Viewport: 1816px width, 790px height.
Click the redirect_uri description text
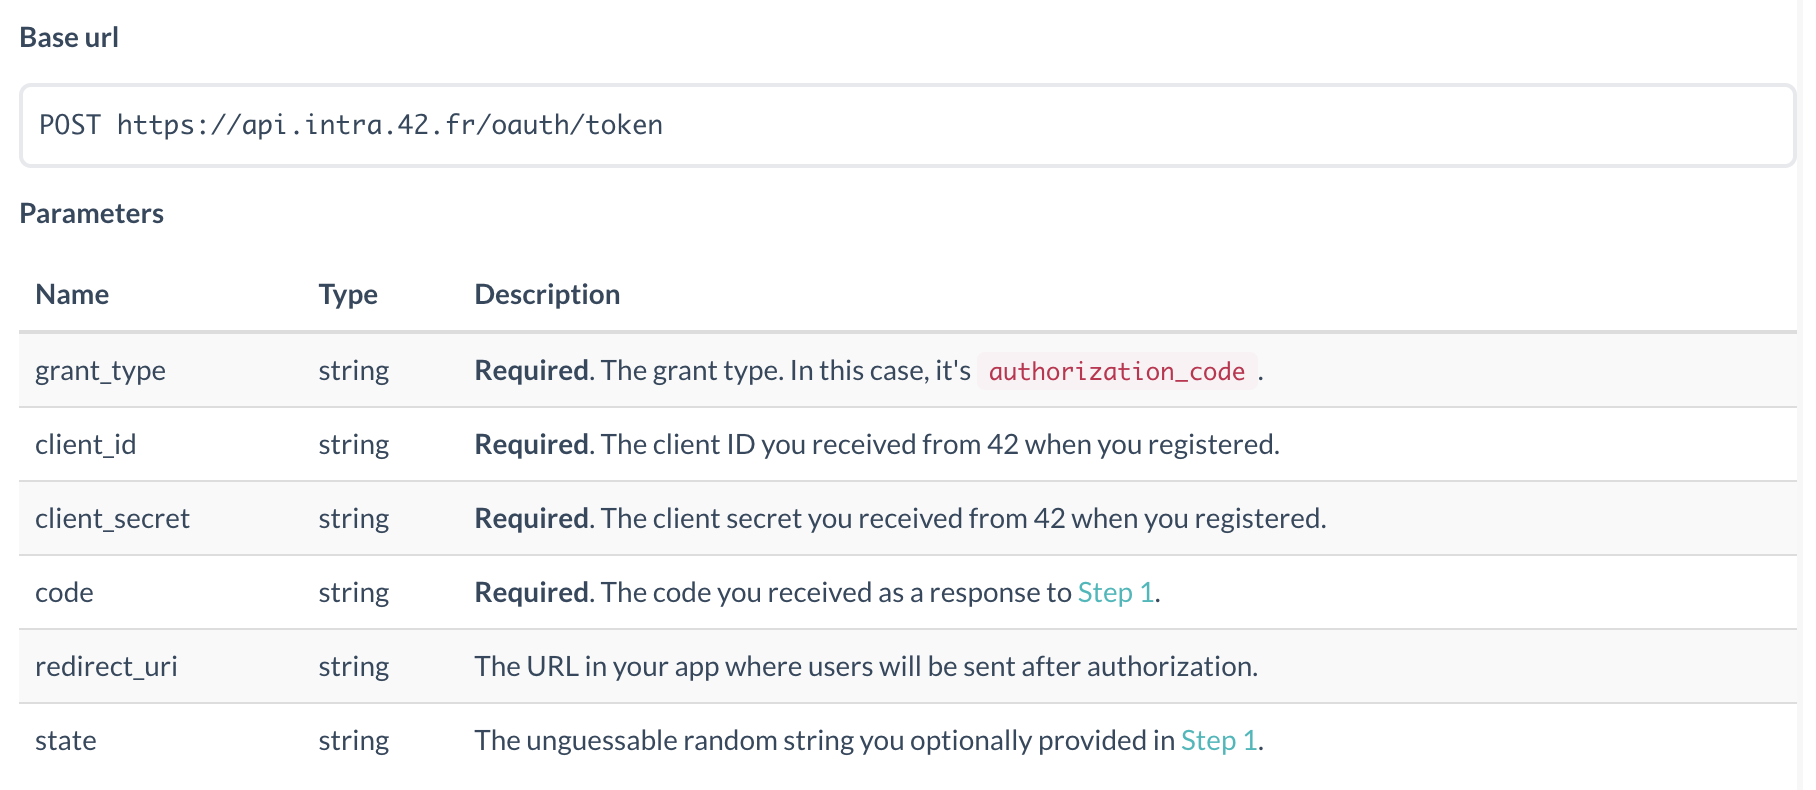pos(866,667)
